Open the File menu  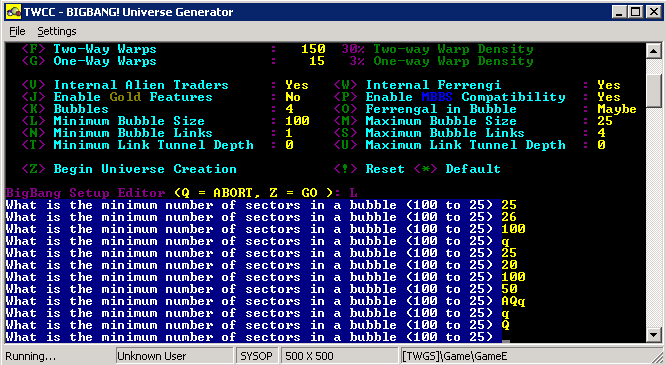[x=17, y=31]
